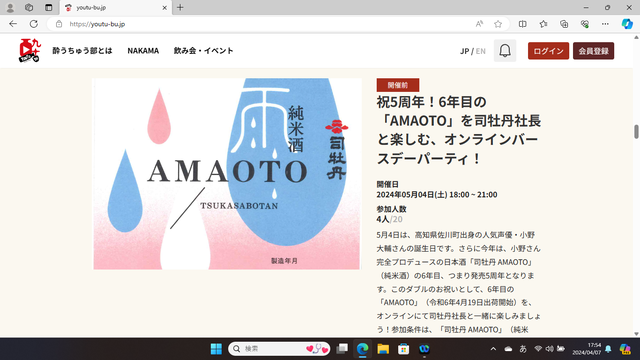Click the site logo
The width and height of the screenshot is (640, 360).
tap(30, 51)
